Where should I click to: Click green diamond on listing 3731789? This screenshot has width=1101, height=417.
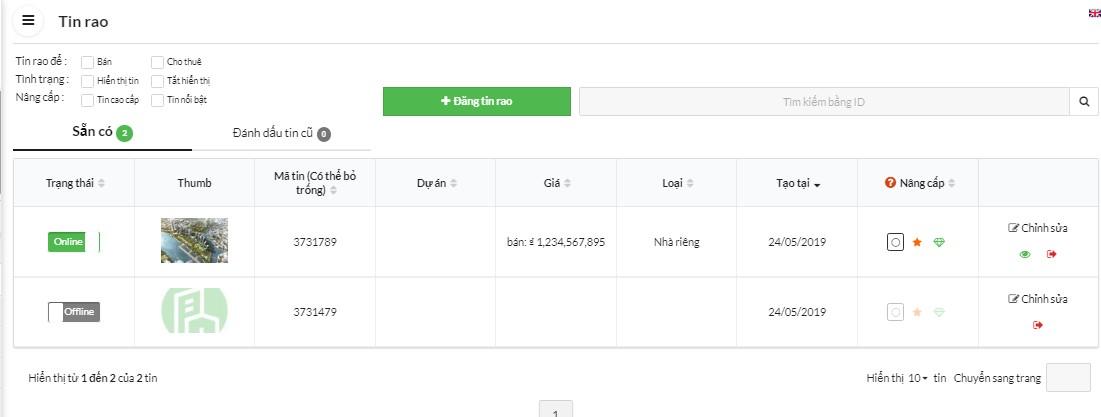coord(939,242)
